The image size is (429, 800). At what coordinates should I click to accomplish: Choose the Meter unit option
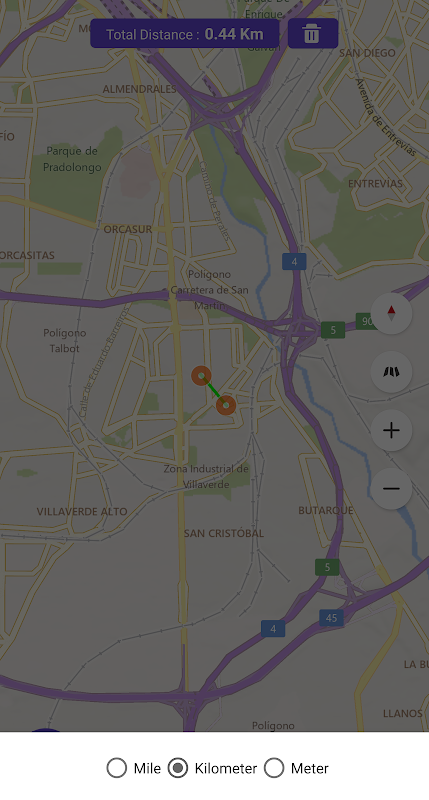[274, 768]
